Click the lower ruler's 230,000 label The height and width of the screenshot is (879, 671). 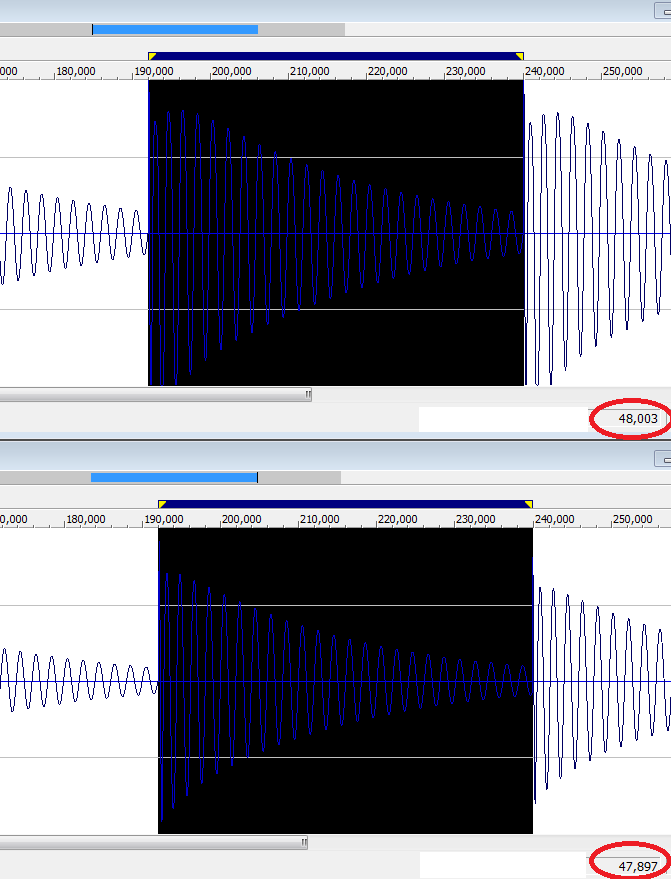[475, 519]
